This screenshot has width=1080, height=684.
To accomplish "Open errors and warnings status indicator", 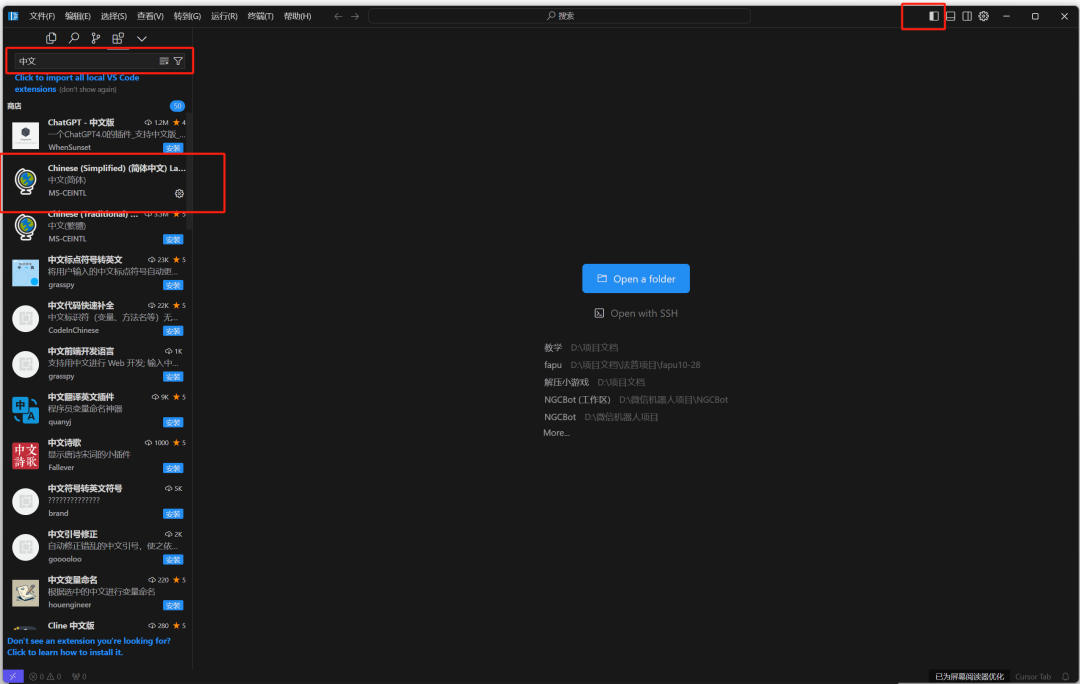I will coord(45,676).
